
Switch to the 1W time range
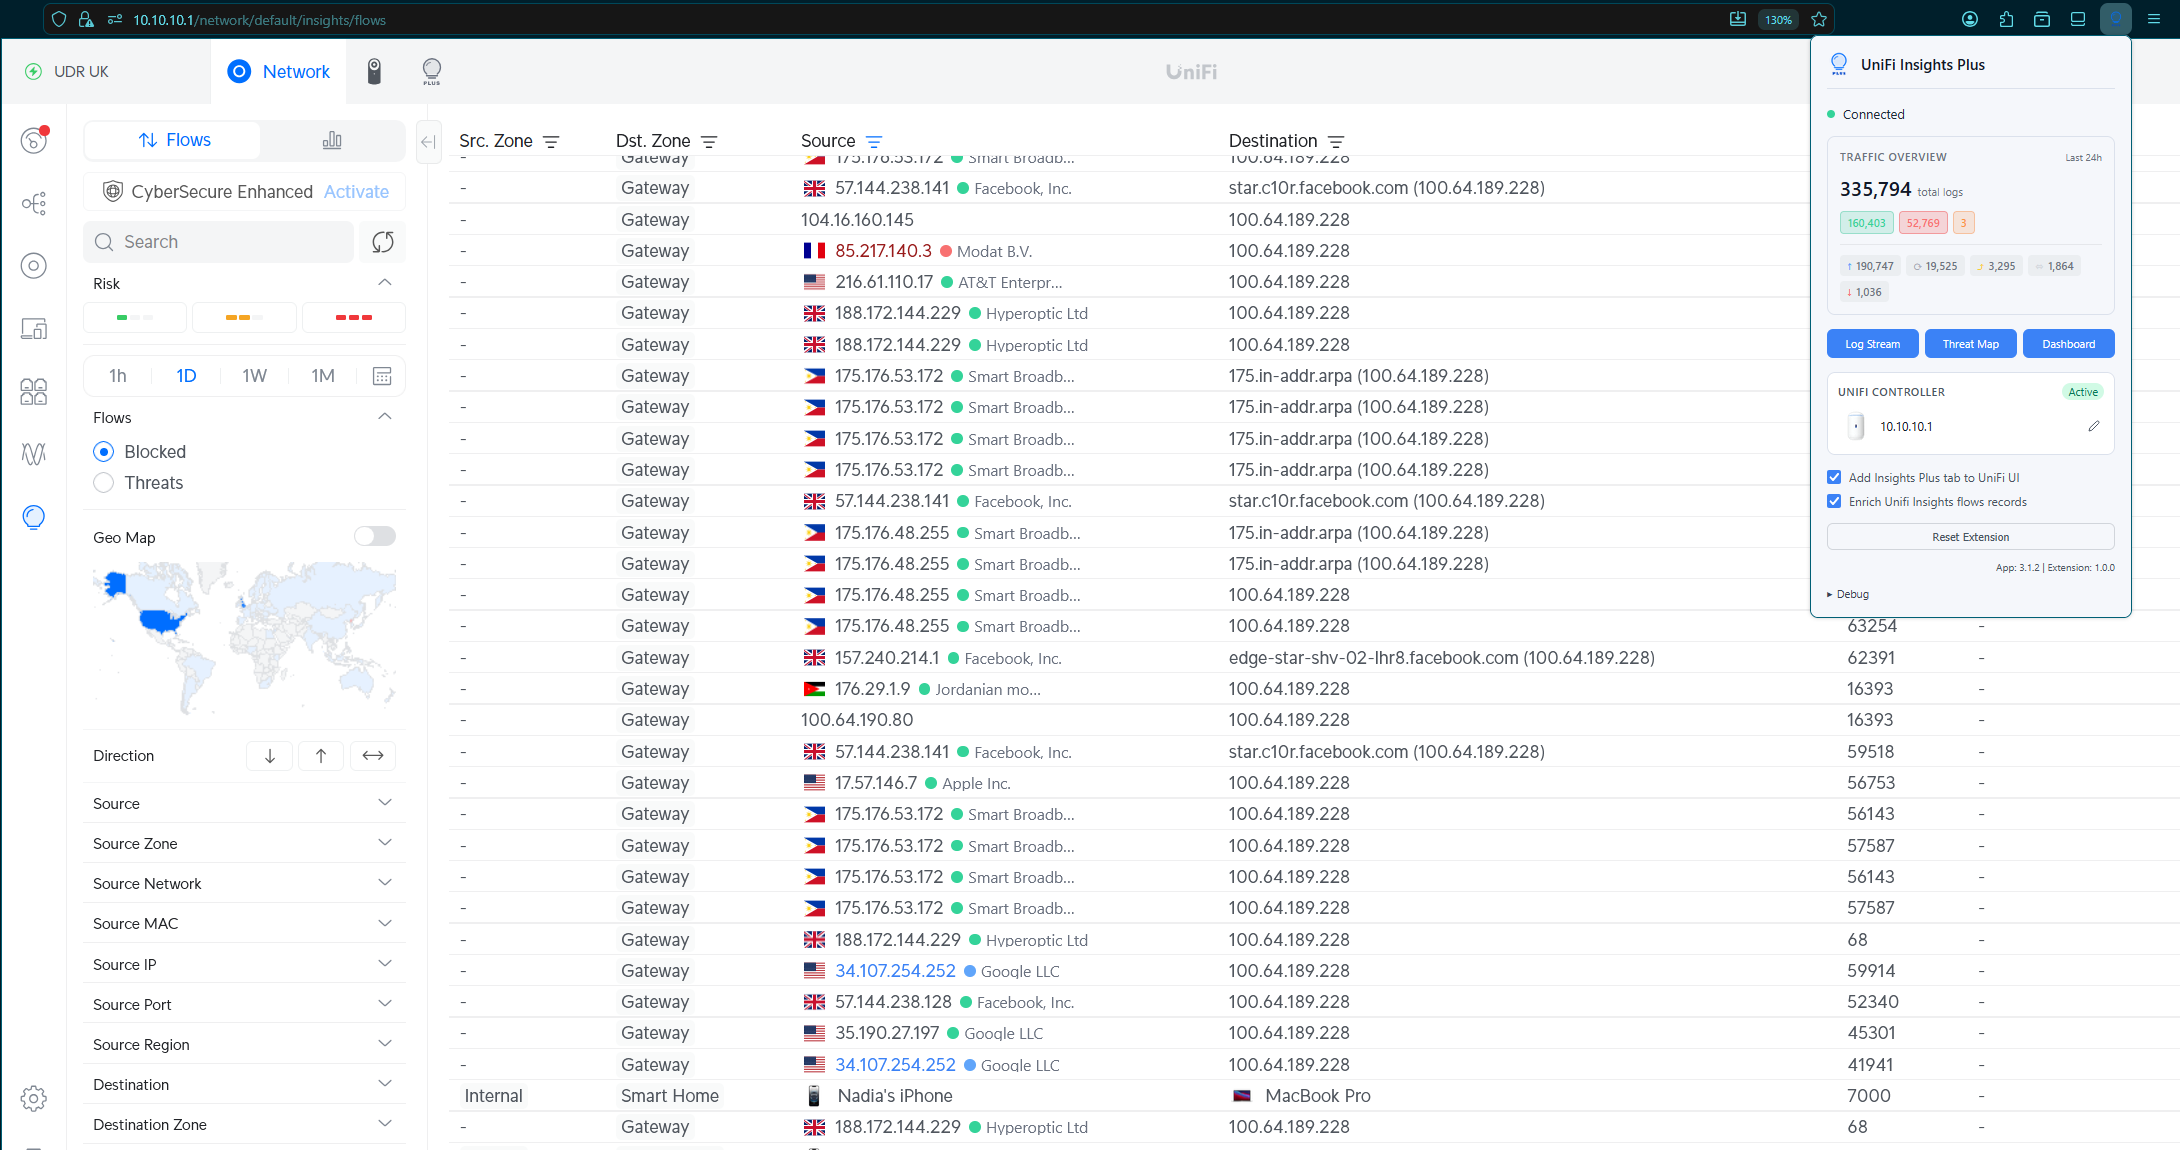coord(254,376)
